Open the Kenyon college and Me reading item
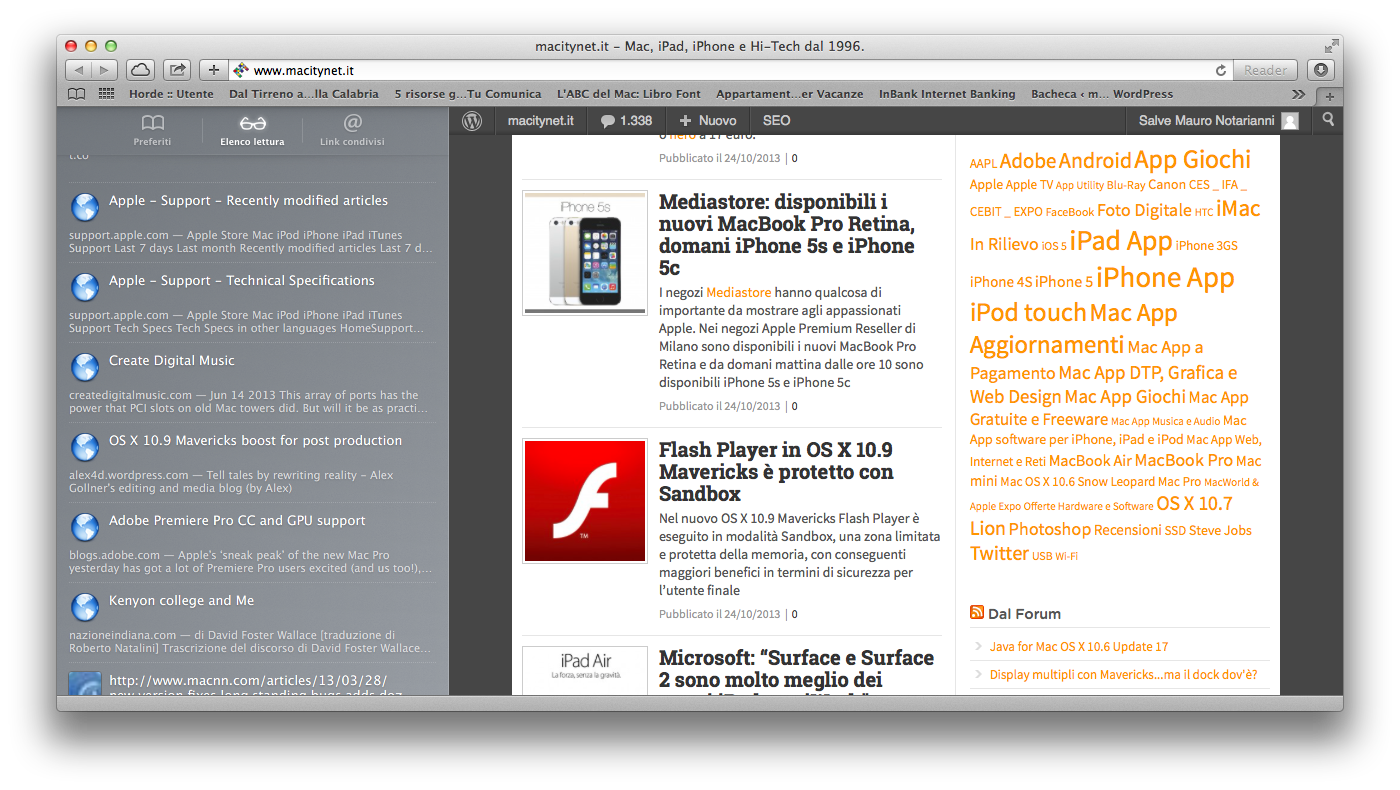The width and height of the screenshot is (1400, 790). tap(252, 622)
